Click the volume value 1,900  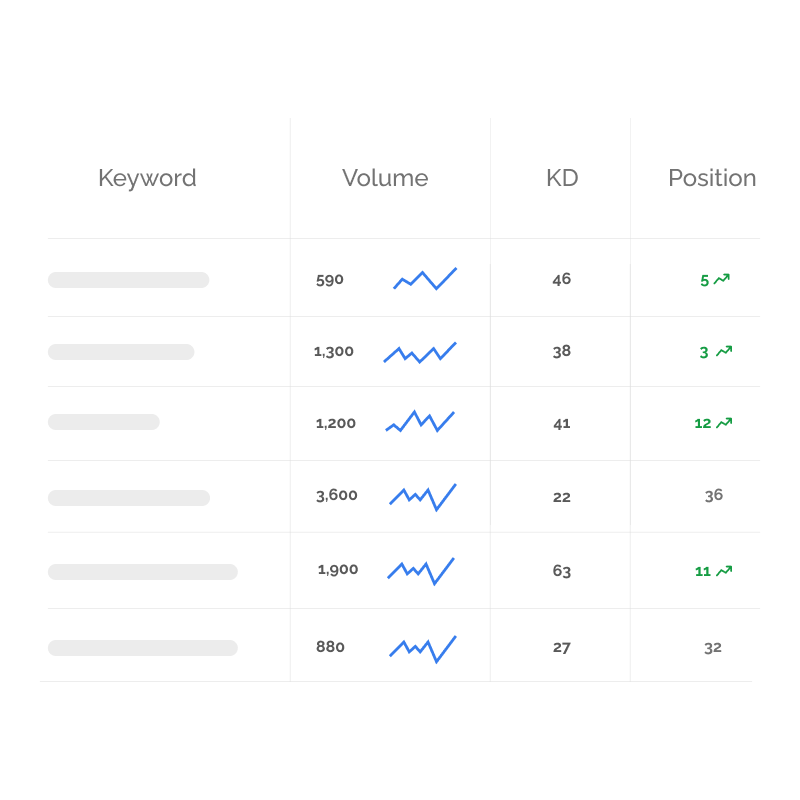338,570
